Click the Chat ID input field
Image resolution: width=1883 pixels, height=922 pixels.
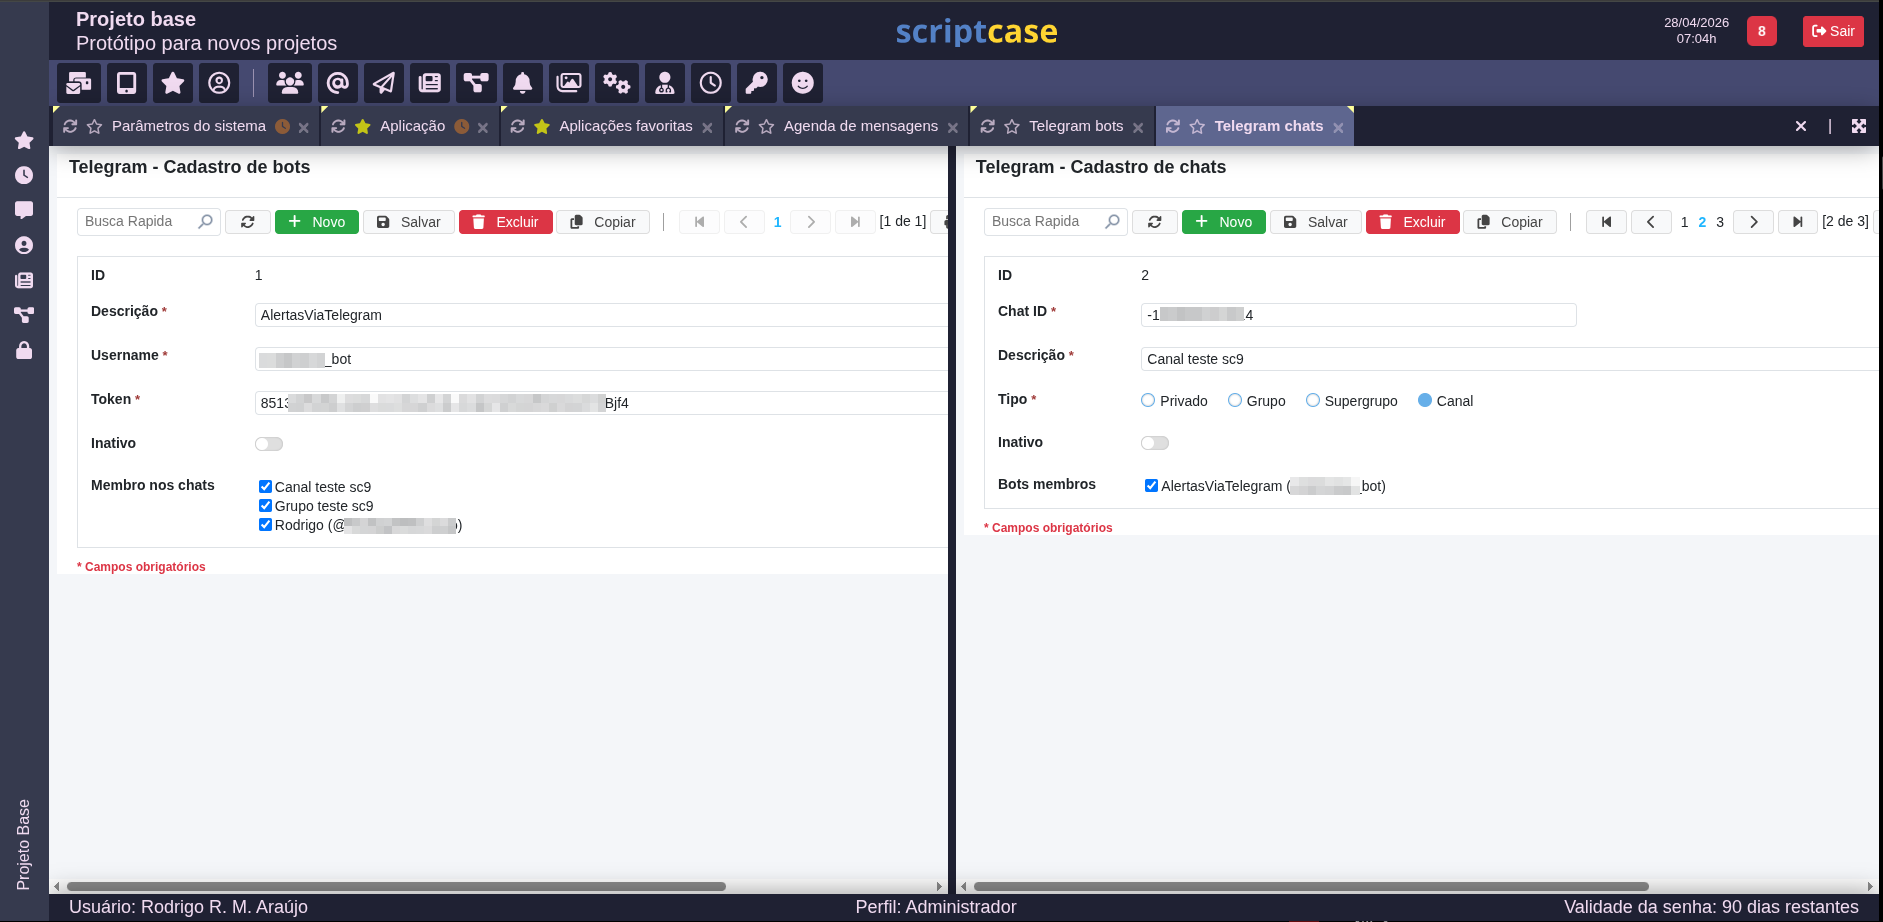click(x=1358, y=315)
